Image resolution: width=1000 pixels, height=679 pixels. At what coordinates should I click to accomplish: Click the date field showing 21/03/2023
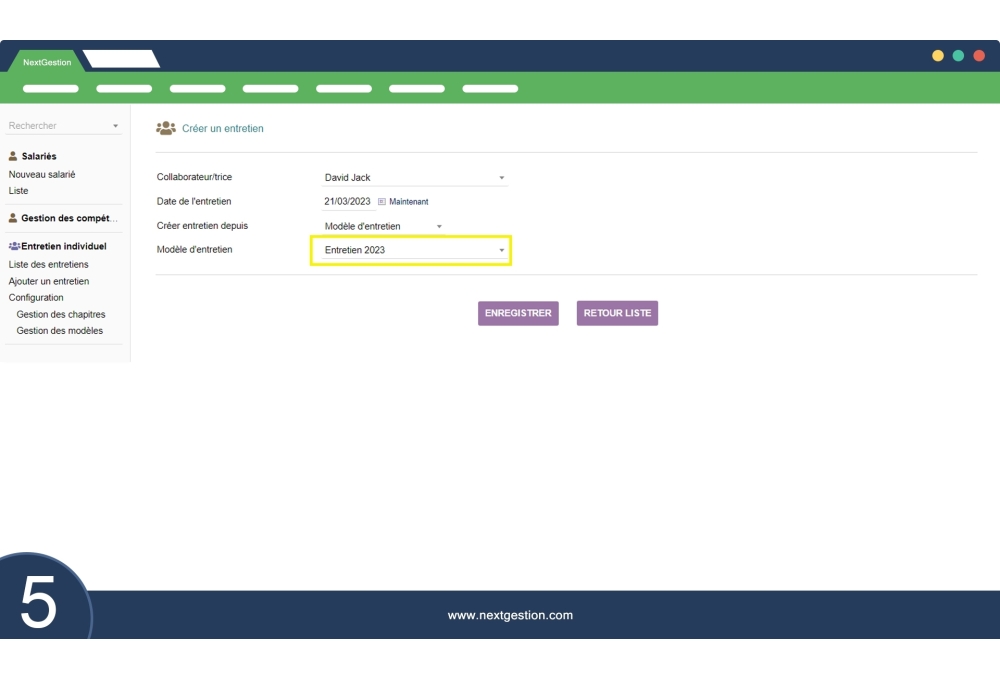click(x=347, y=202)
